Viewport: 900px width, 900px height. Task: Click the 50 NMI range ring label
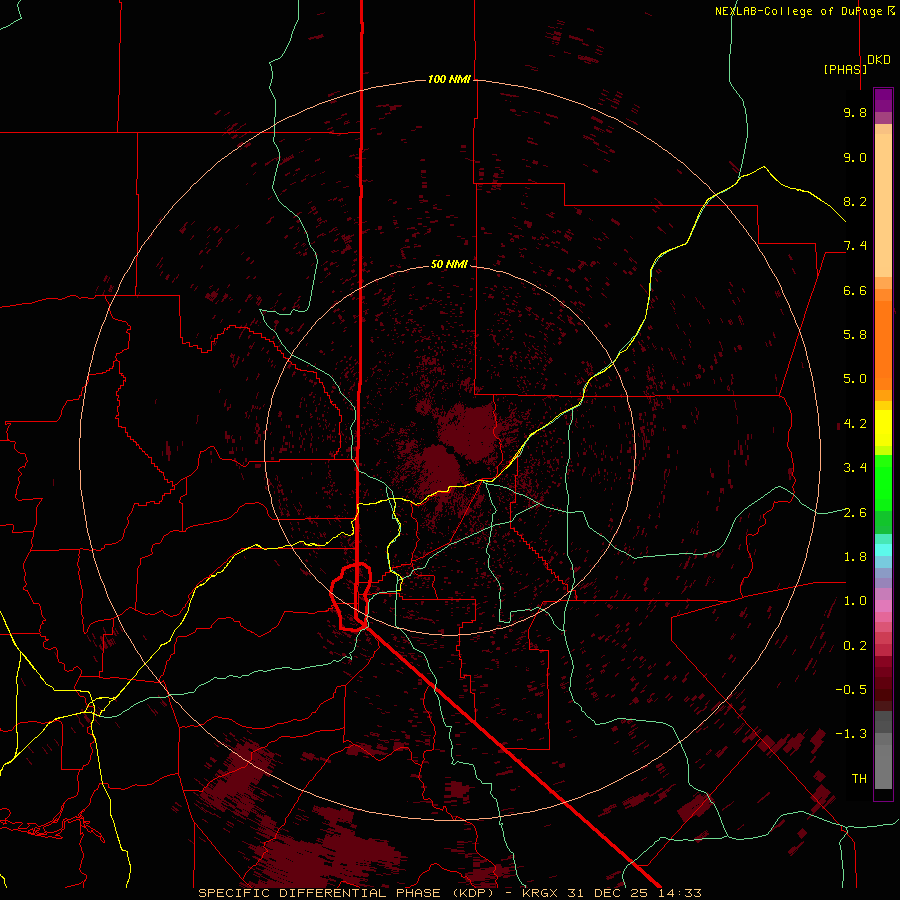click(449, 265)
